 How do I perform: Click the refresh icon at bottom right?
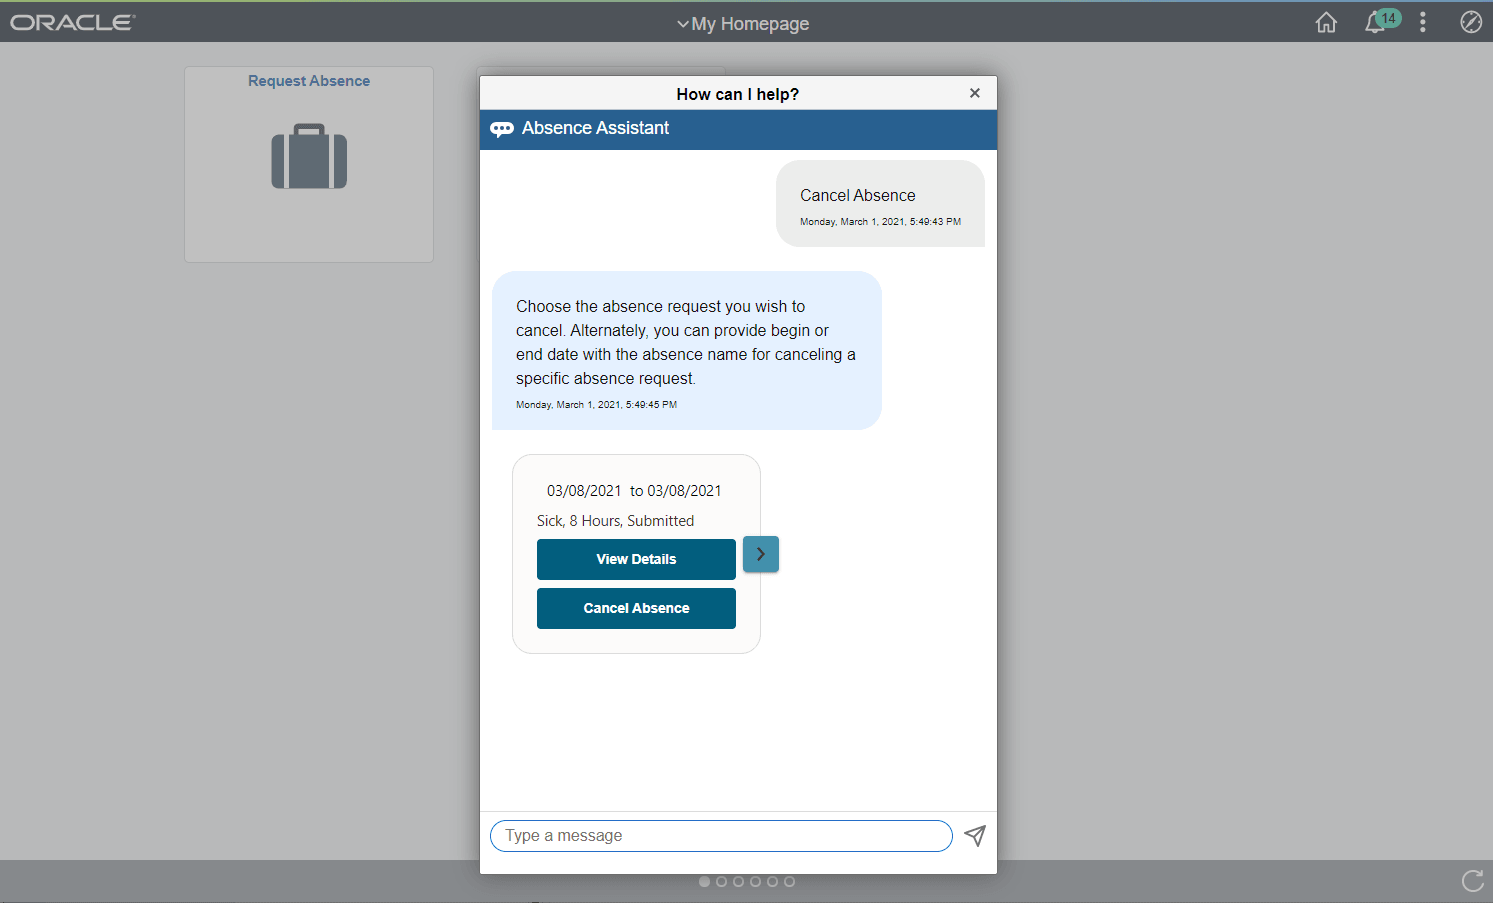click(1473, 880)
